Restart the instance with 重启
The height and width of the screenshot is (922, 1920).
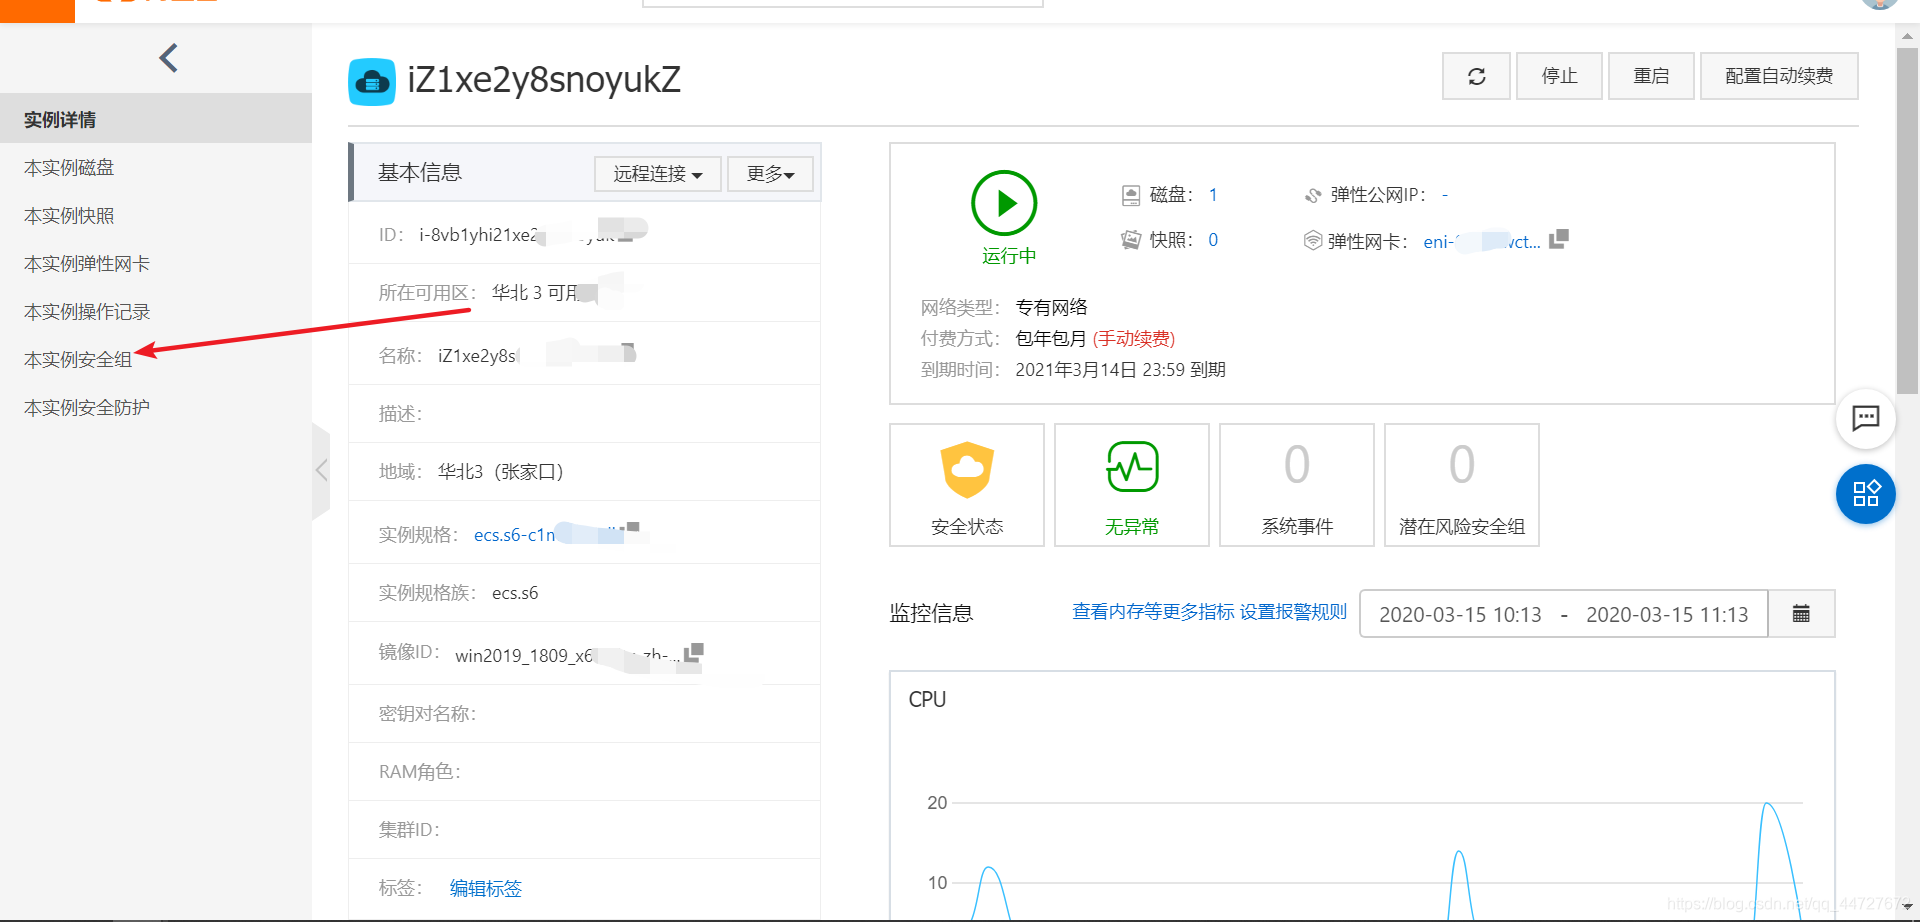pos(1651,76)
